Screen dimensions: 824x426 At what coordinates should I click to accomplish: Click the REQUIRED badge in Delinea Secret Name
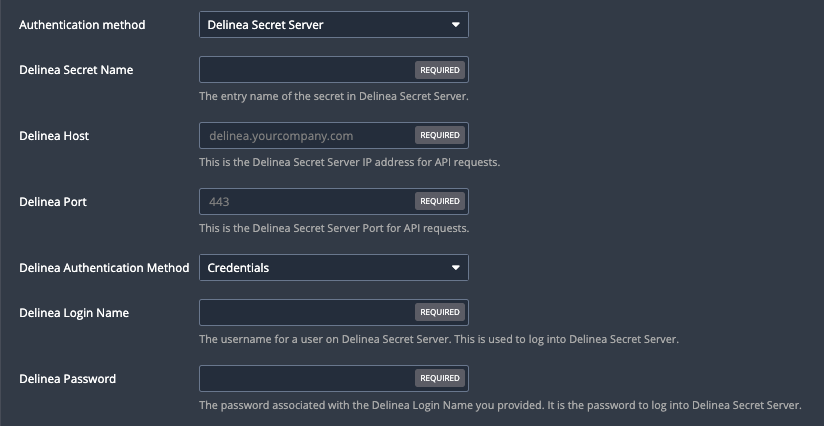(x=440, y=70)
